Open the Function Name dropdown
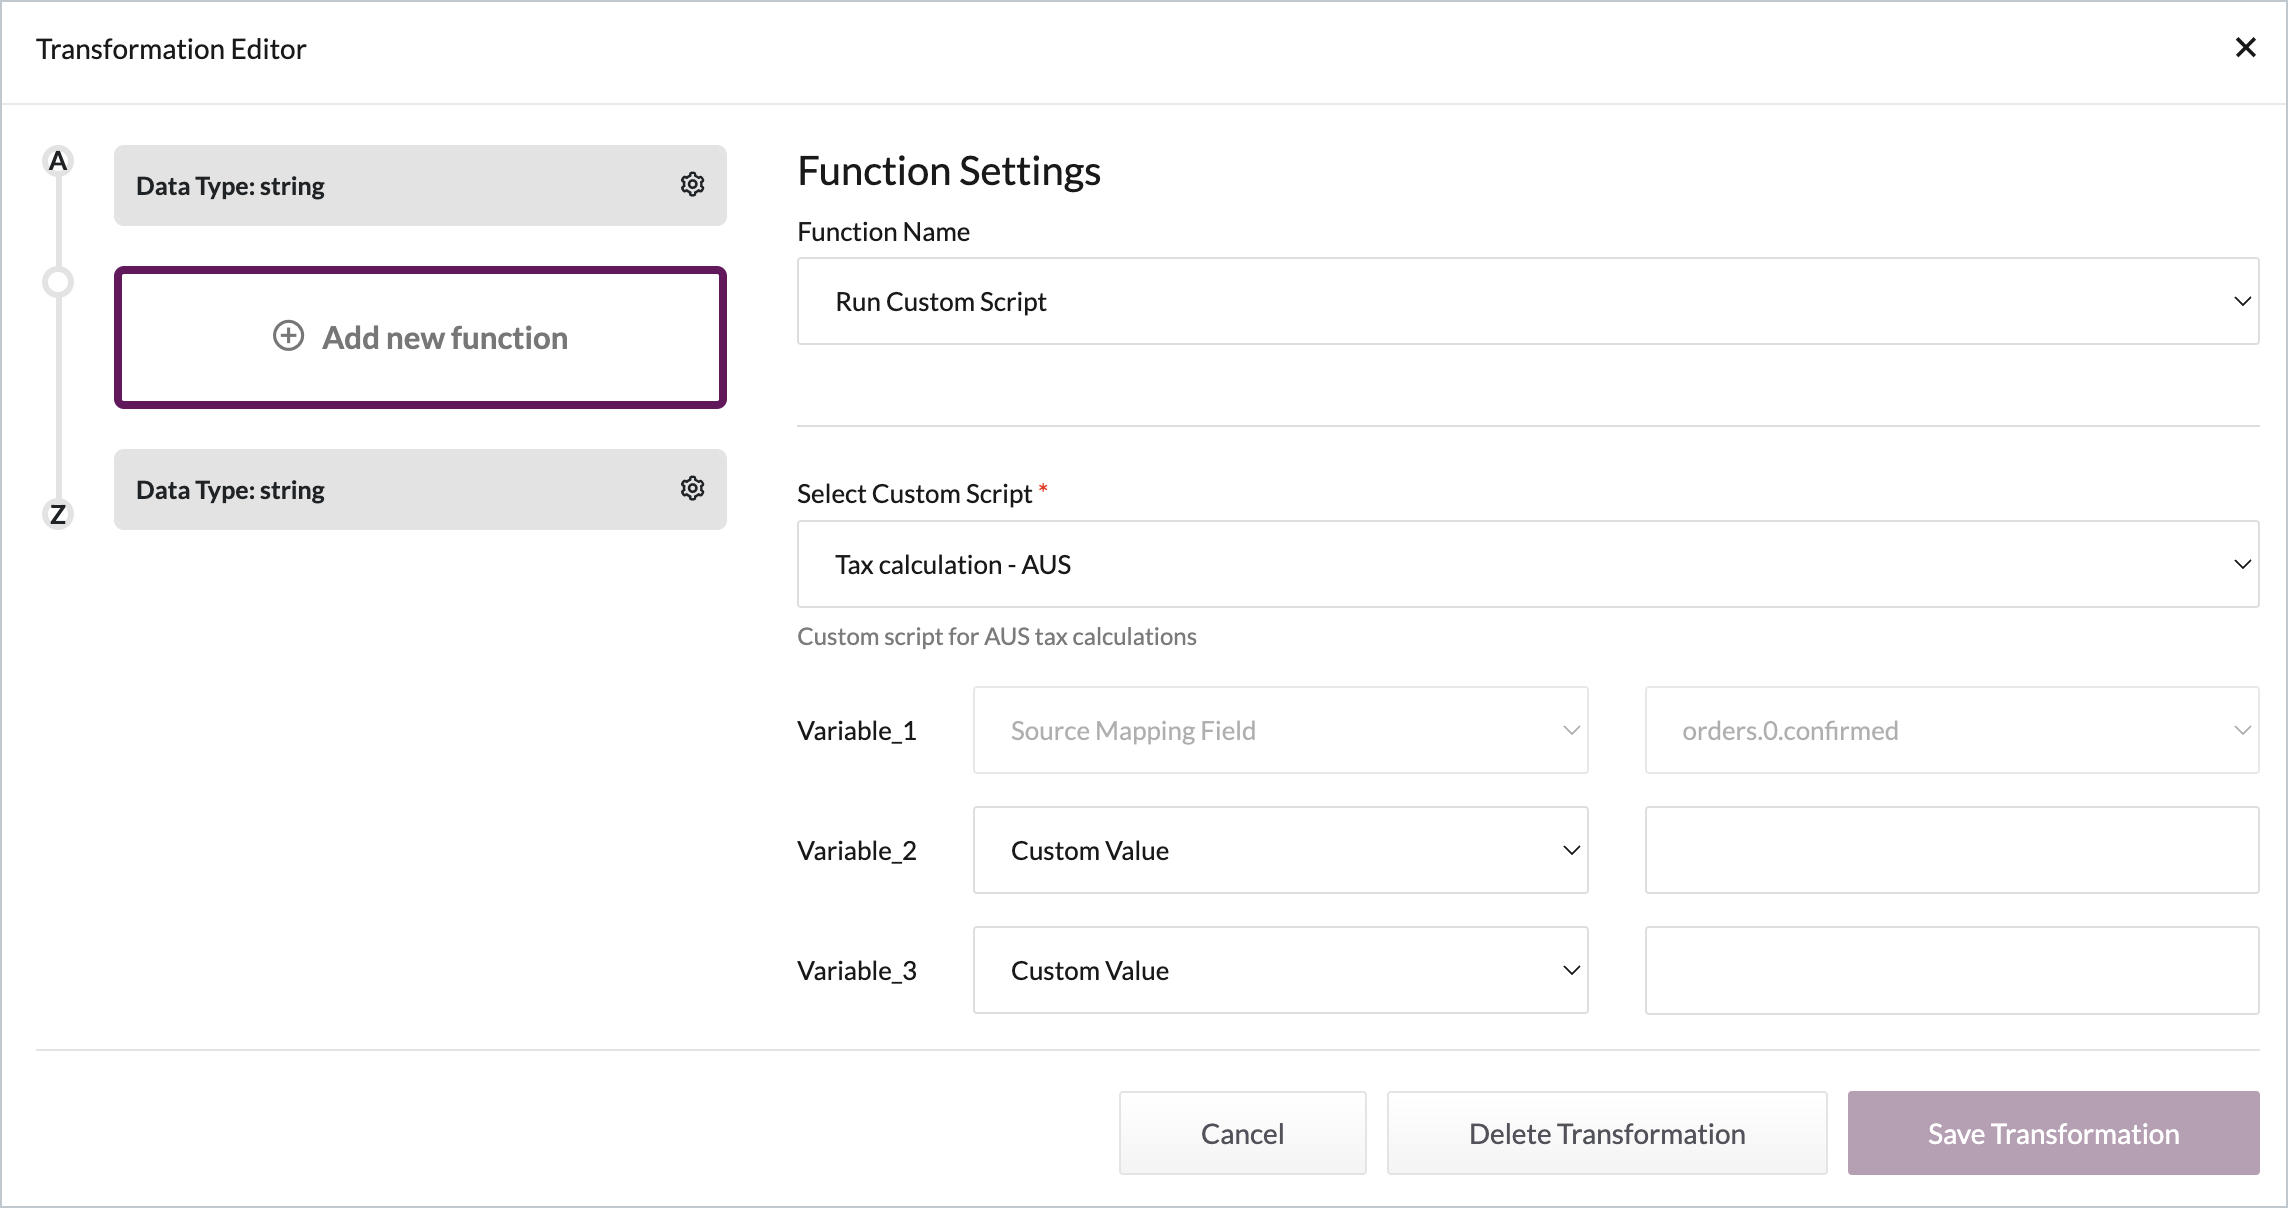 1527,301
